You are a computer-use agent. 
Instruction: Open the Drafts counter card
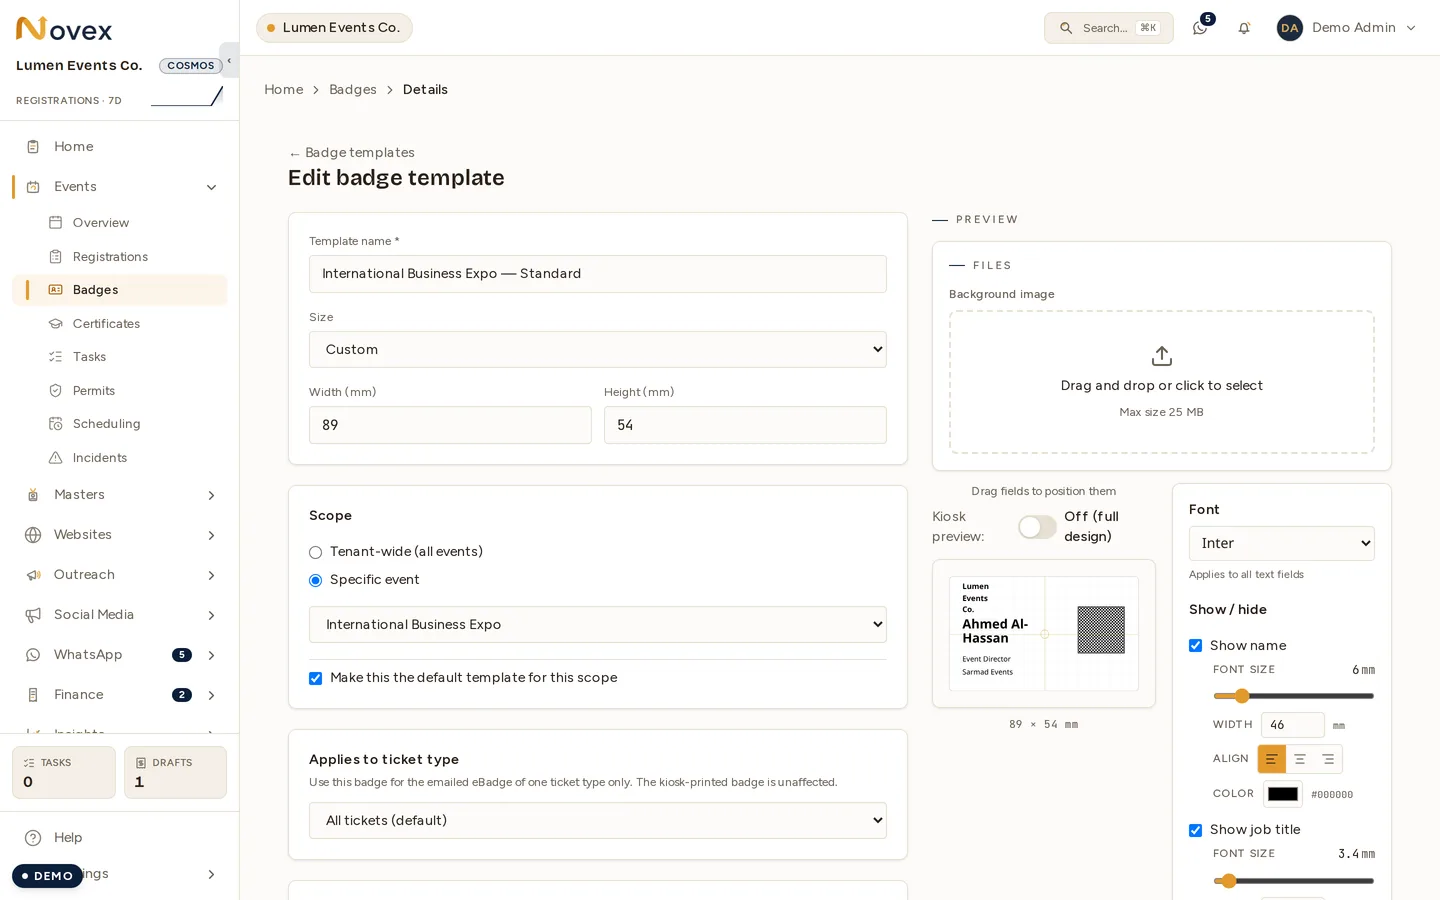pyautogui.click(x=175, y=772)
